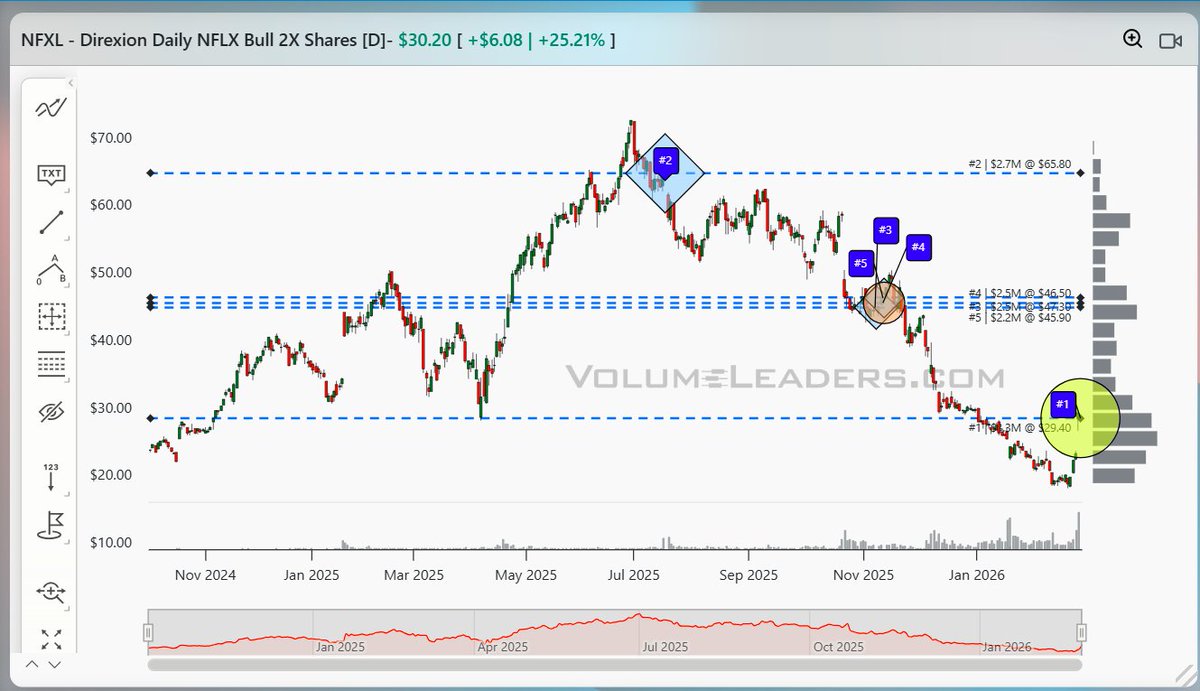1200x691 pixels.
Task: Click the 'Jul 2025' main axis date label
Action: (634, 575)
